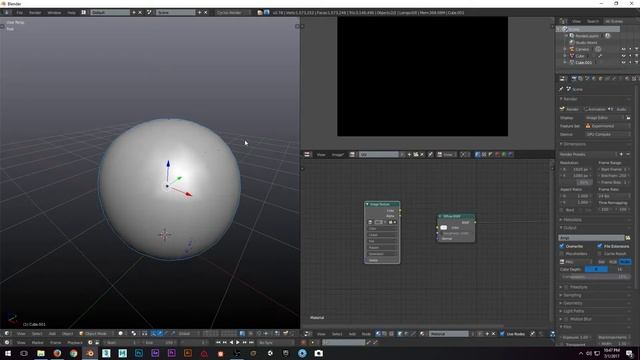Open Firefox from the Windows taskbar
The image size is (640, 360).
(x=57, y=353)
